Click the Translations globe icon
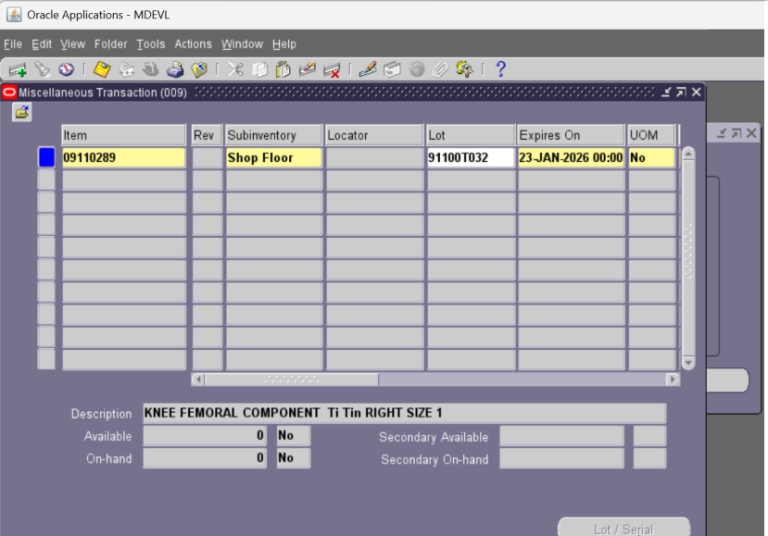 click(x=416, y=70)
